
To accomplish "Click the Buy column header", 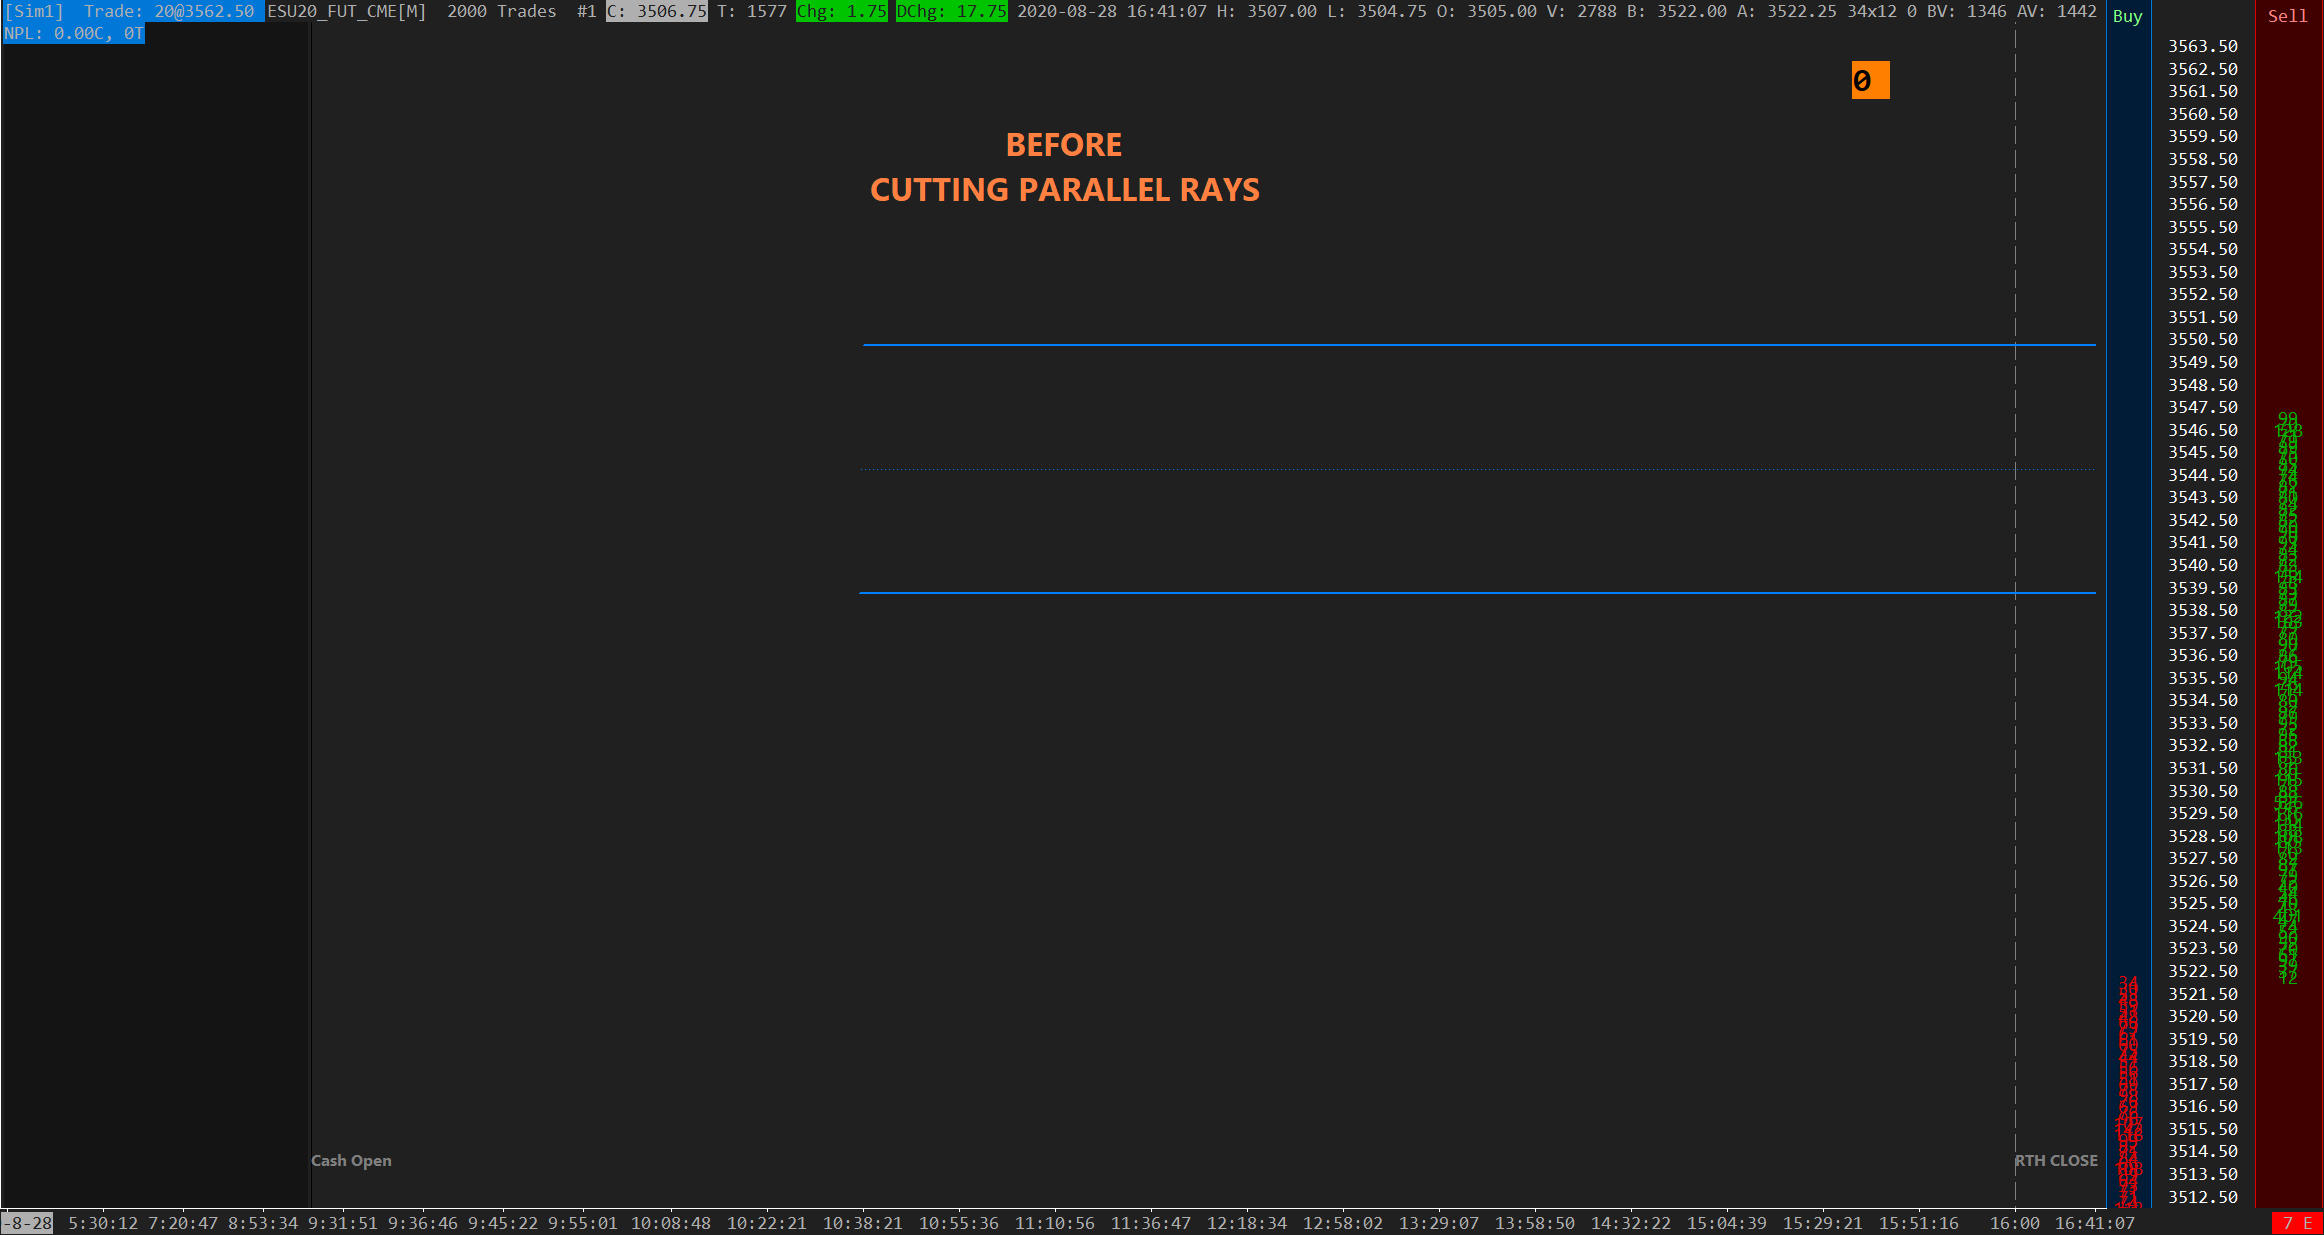I will pyautogui.click(x=2127, y=16).
